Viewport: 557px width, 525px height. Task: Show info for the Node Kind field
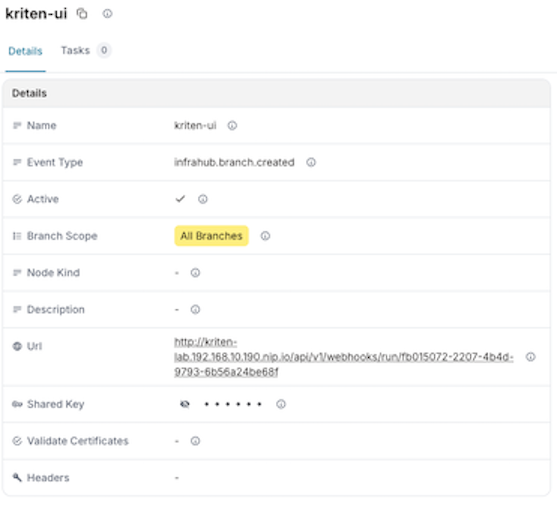click(x=195, y=272)
